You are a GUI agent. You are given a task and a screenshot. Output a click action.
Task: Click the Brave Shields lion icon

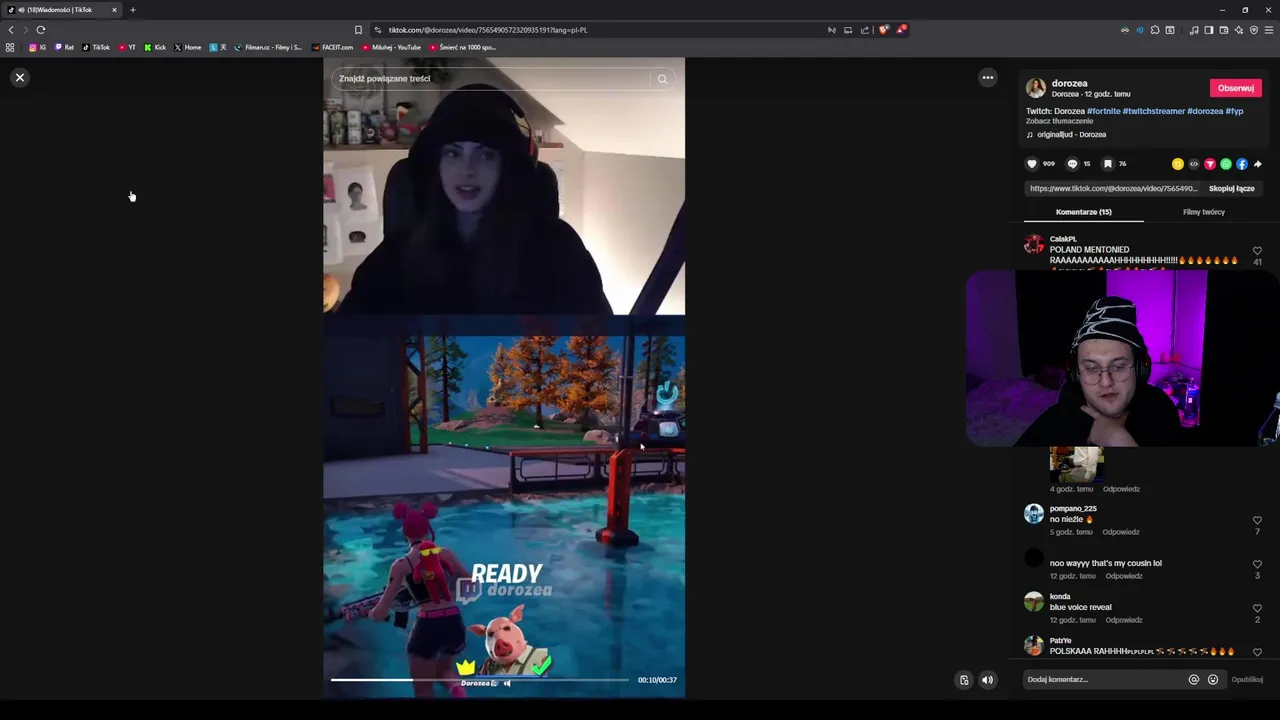[883, 30]
